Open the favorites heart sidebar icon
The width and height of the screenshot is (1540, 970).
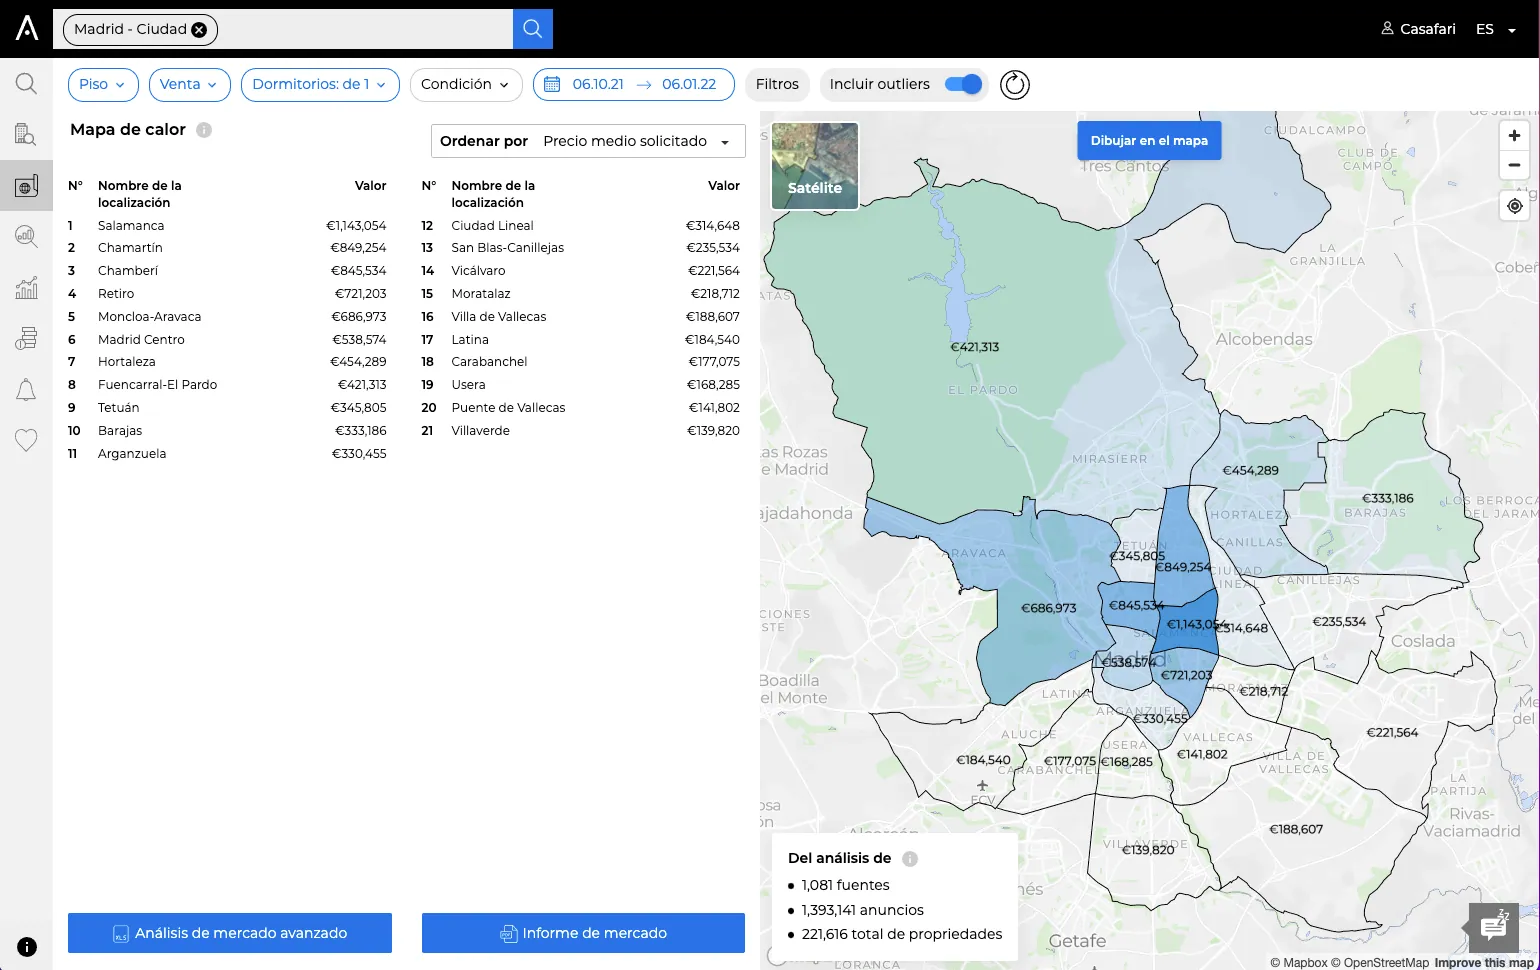[x=26, y=440]
